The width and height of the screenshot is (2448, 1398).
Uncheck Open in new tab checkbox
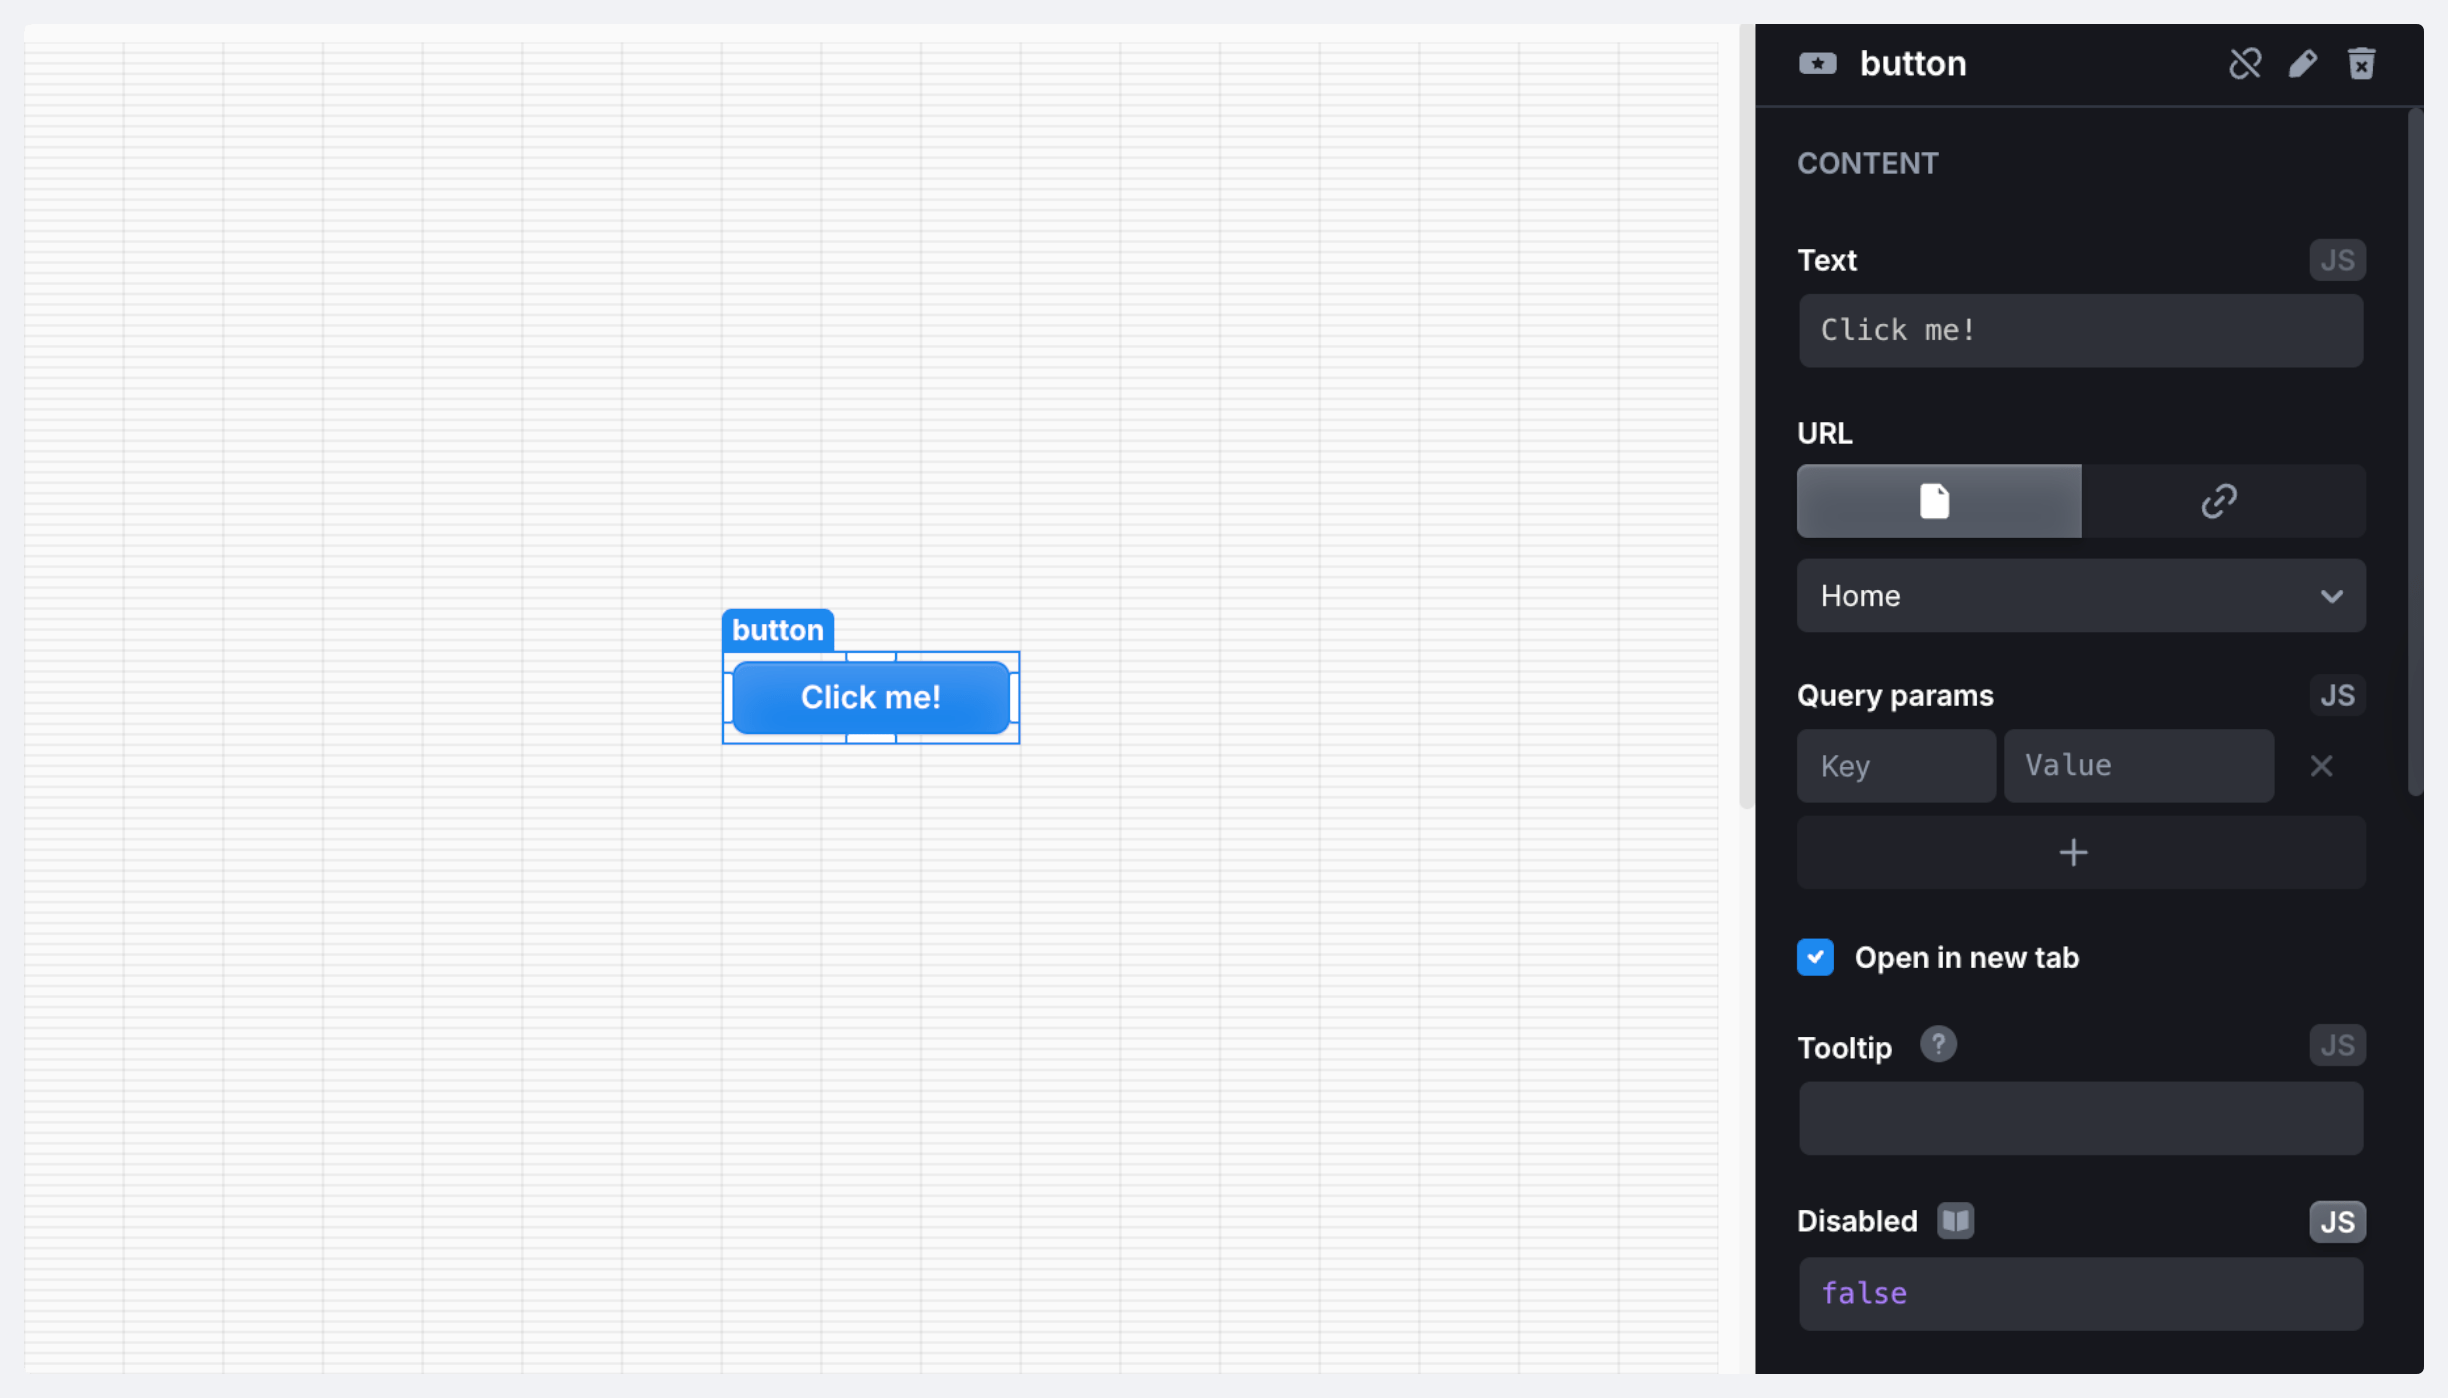point(1815,957)
